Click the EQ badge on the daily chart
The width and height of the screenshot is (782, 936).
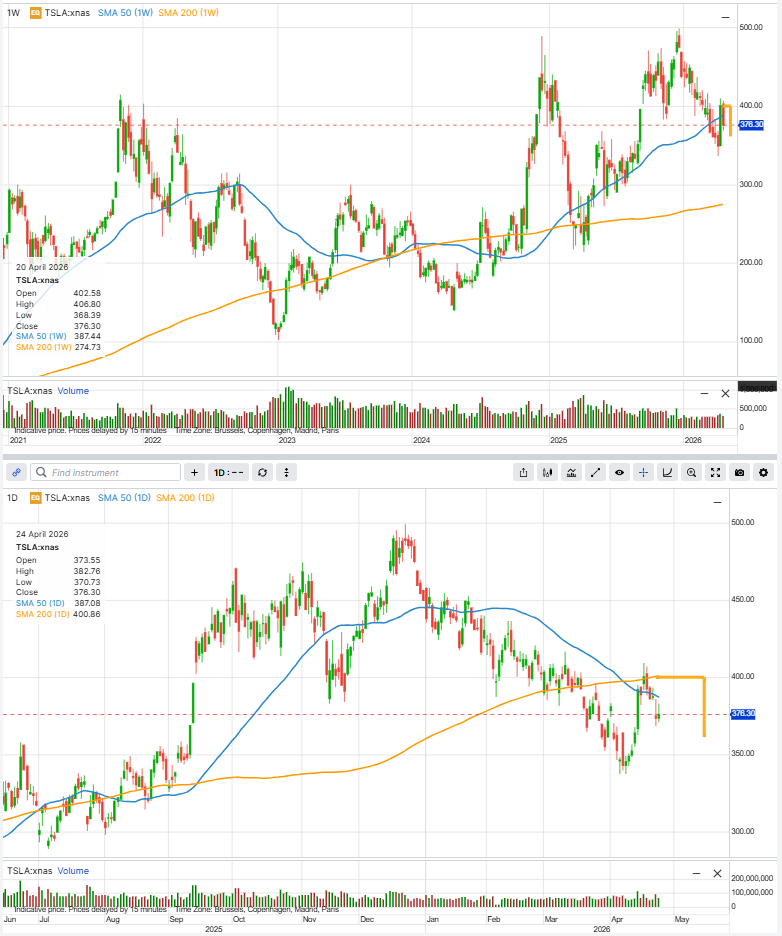(36, 497)
